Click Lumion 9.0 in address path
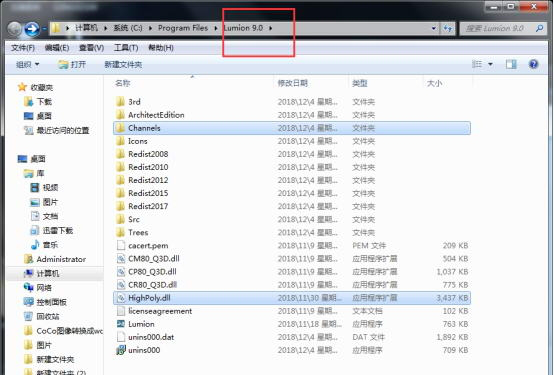 tap(243, 28)
